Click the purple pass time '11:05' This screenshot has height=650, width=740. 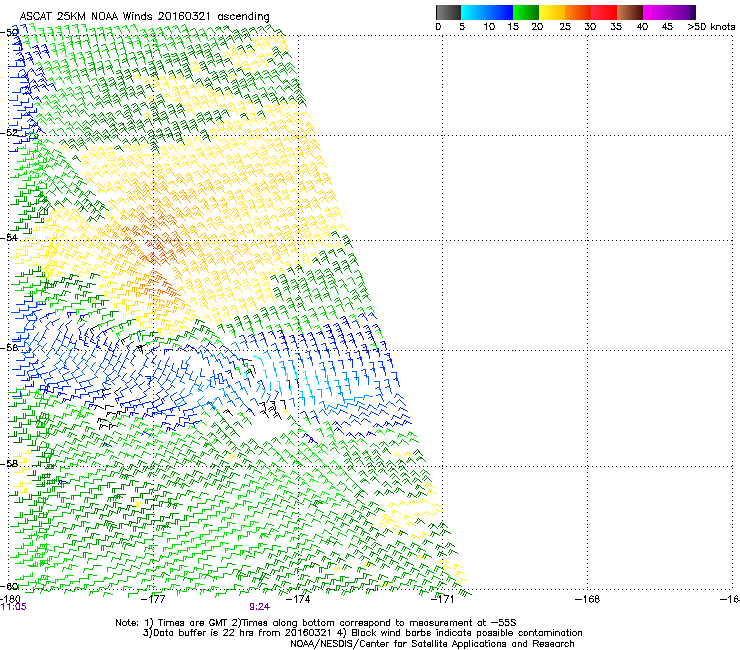pos(13,607)
